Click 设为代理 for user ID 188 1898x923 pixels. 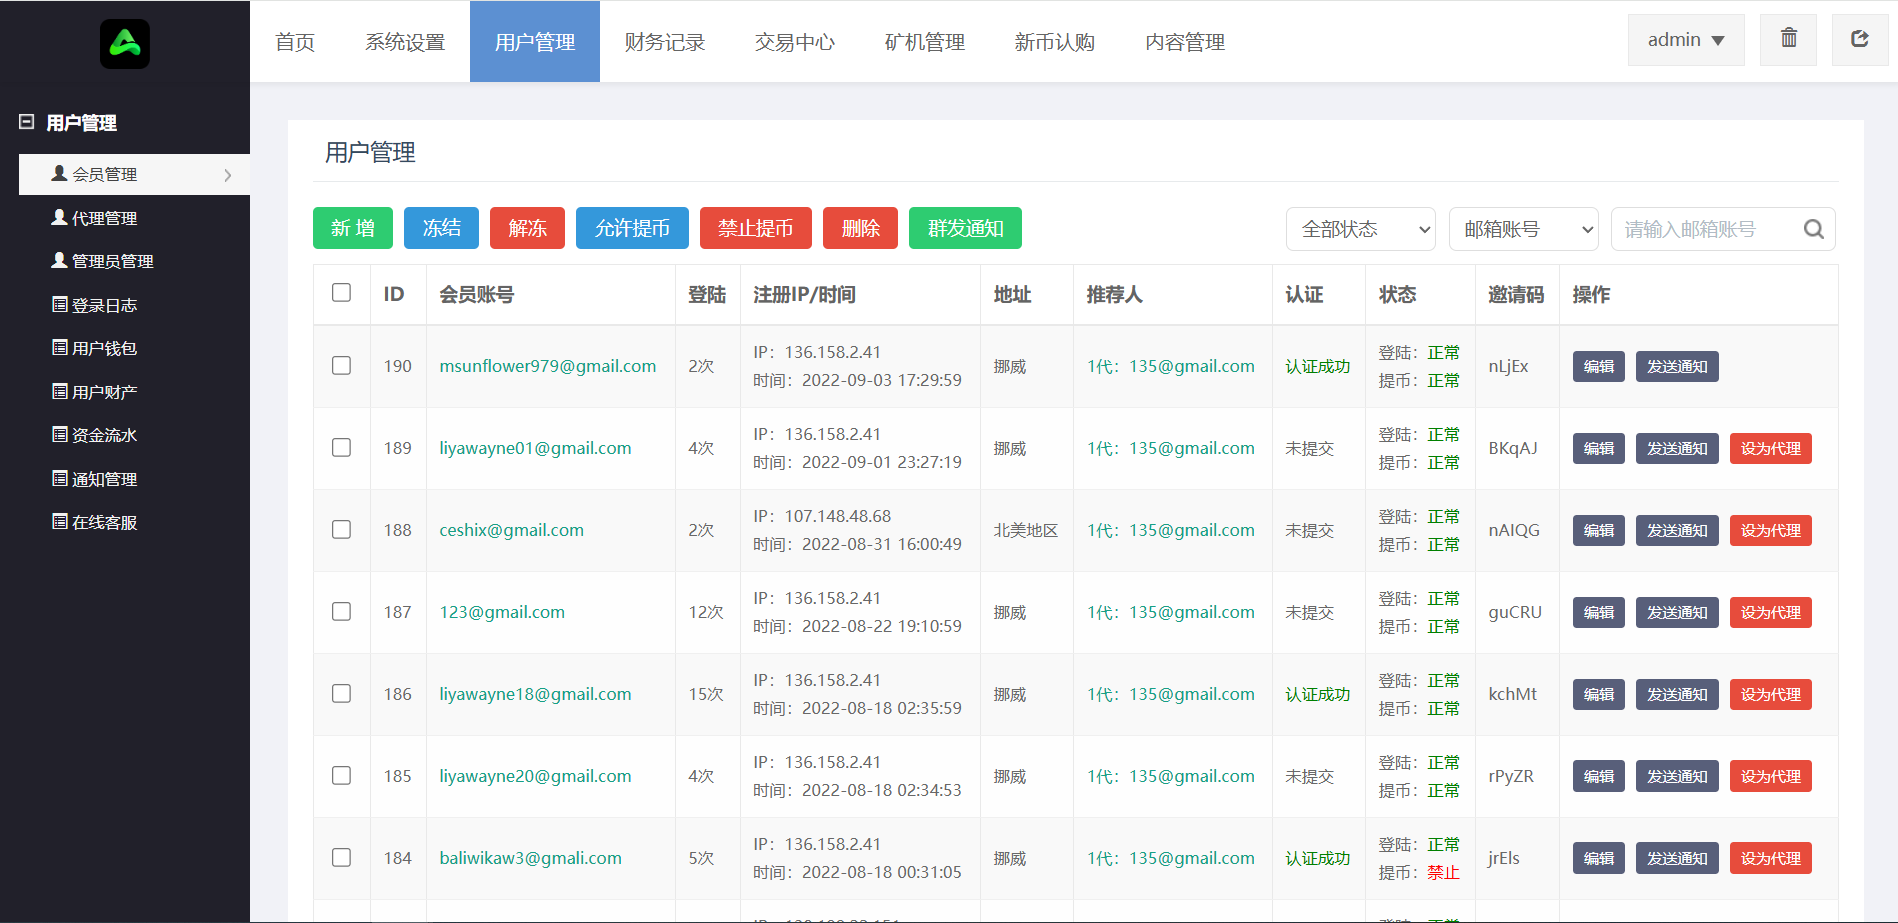click(x=1770, y=531)
